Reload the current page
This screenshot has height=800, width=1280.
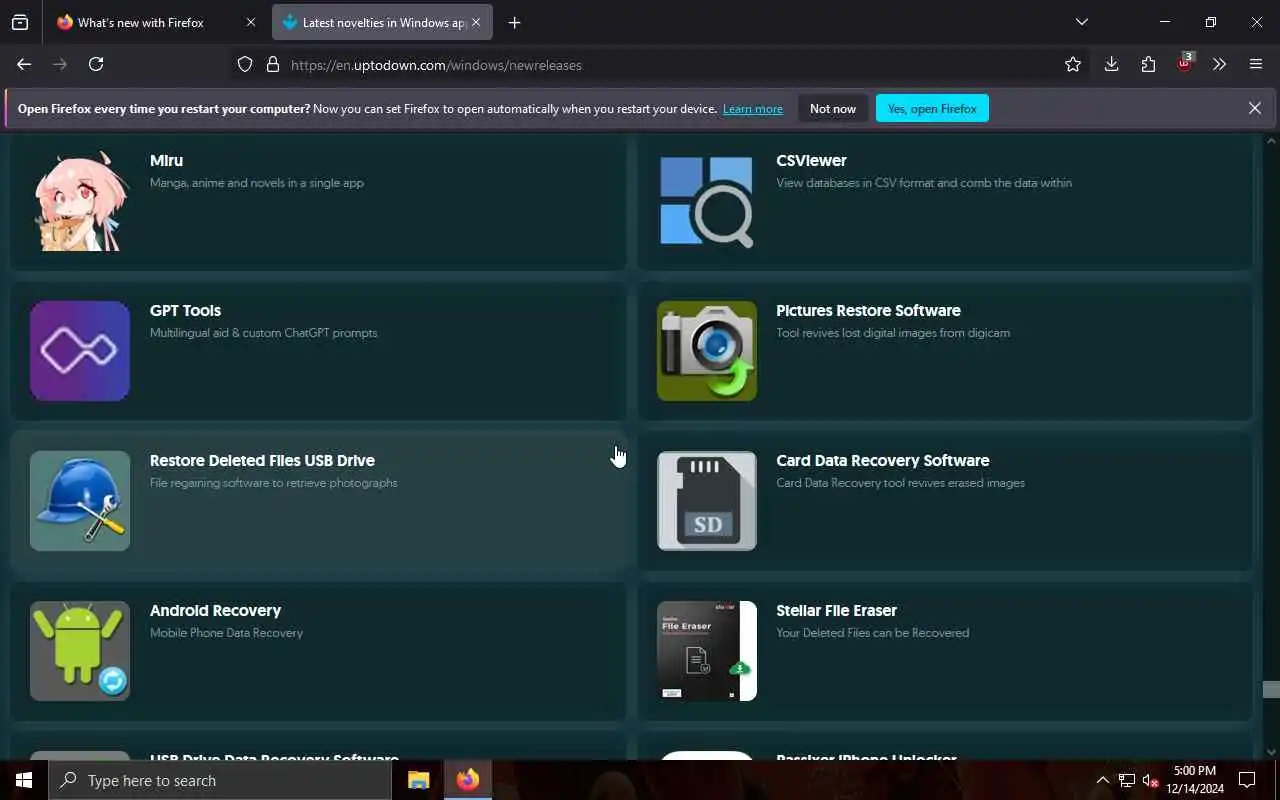[x=96, y=64]
